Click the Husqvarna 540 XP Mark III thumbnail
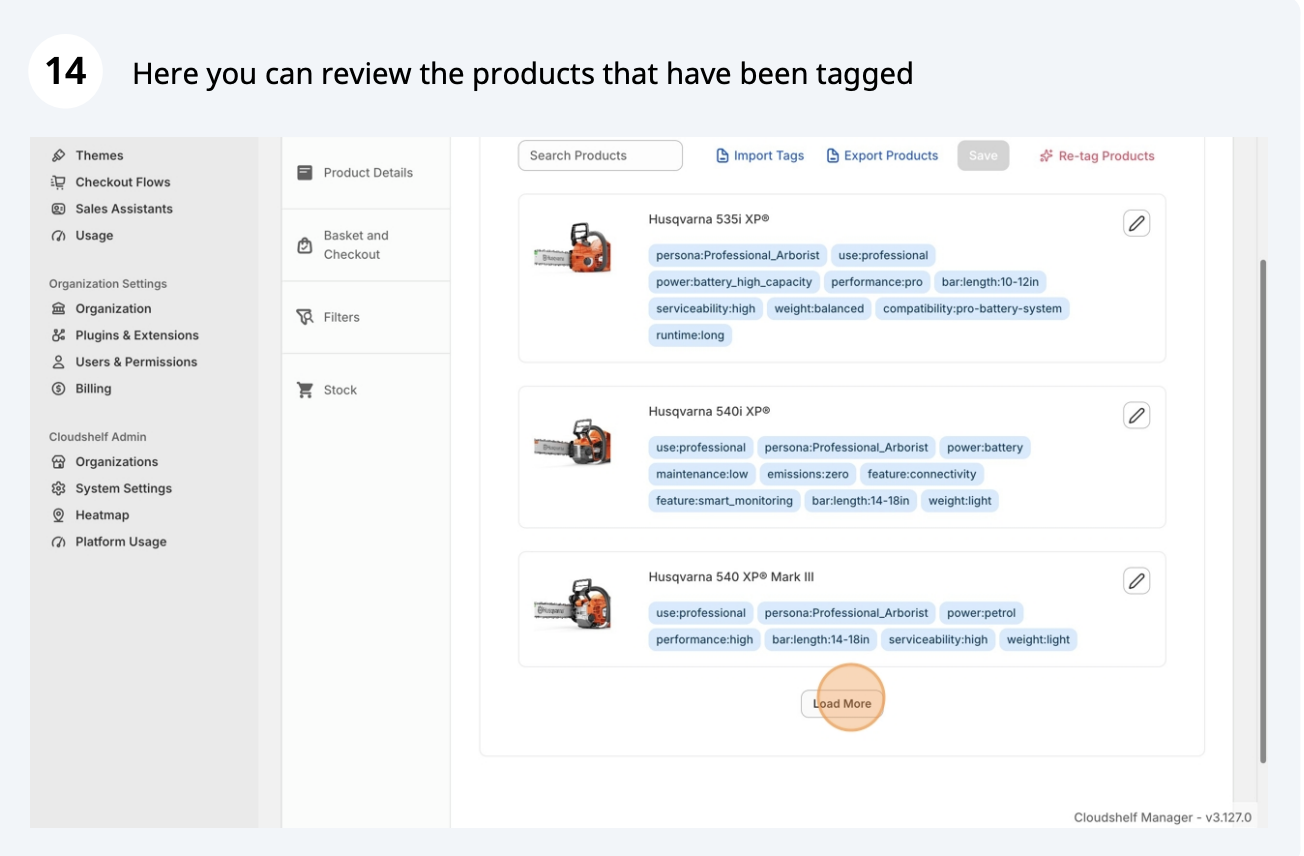This screenshot has width=1304, height=856. click(x=573, y=604)
